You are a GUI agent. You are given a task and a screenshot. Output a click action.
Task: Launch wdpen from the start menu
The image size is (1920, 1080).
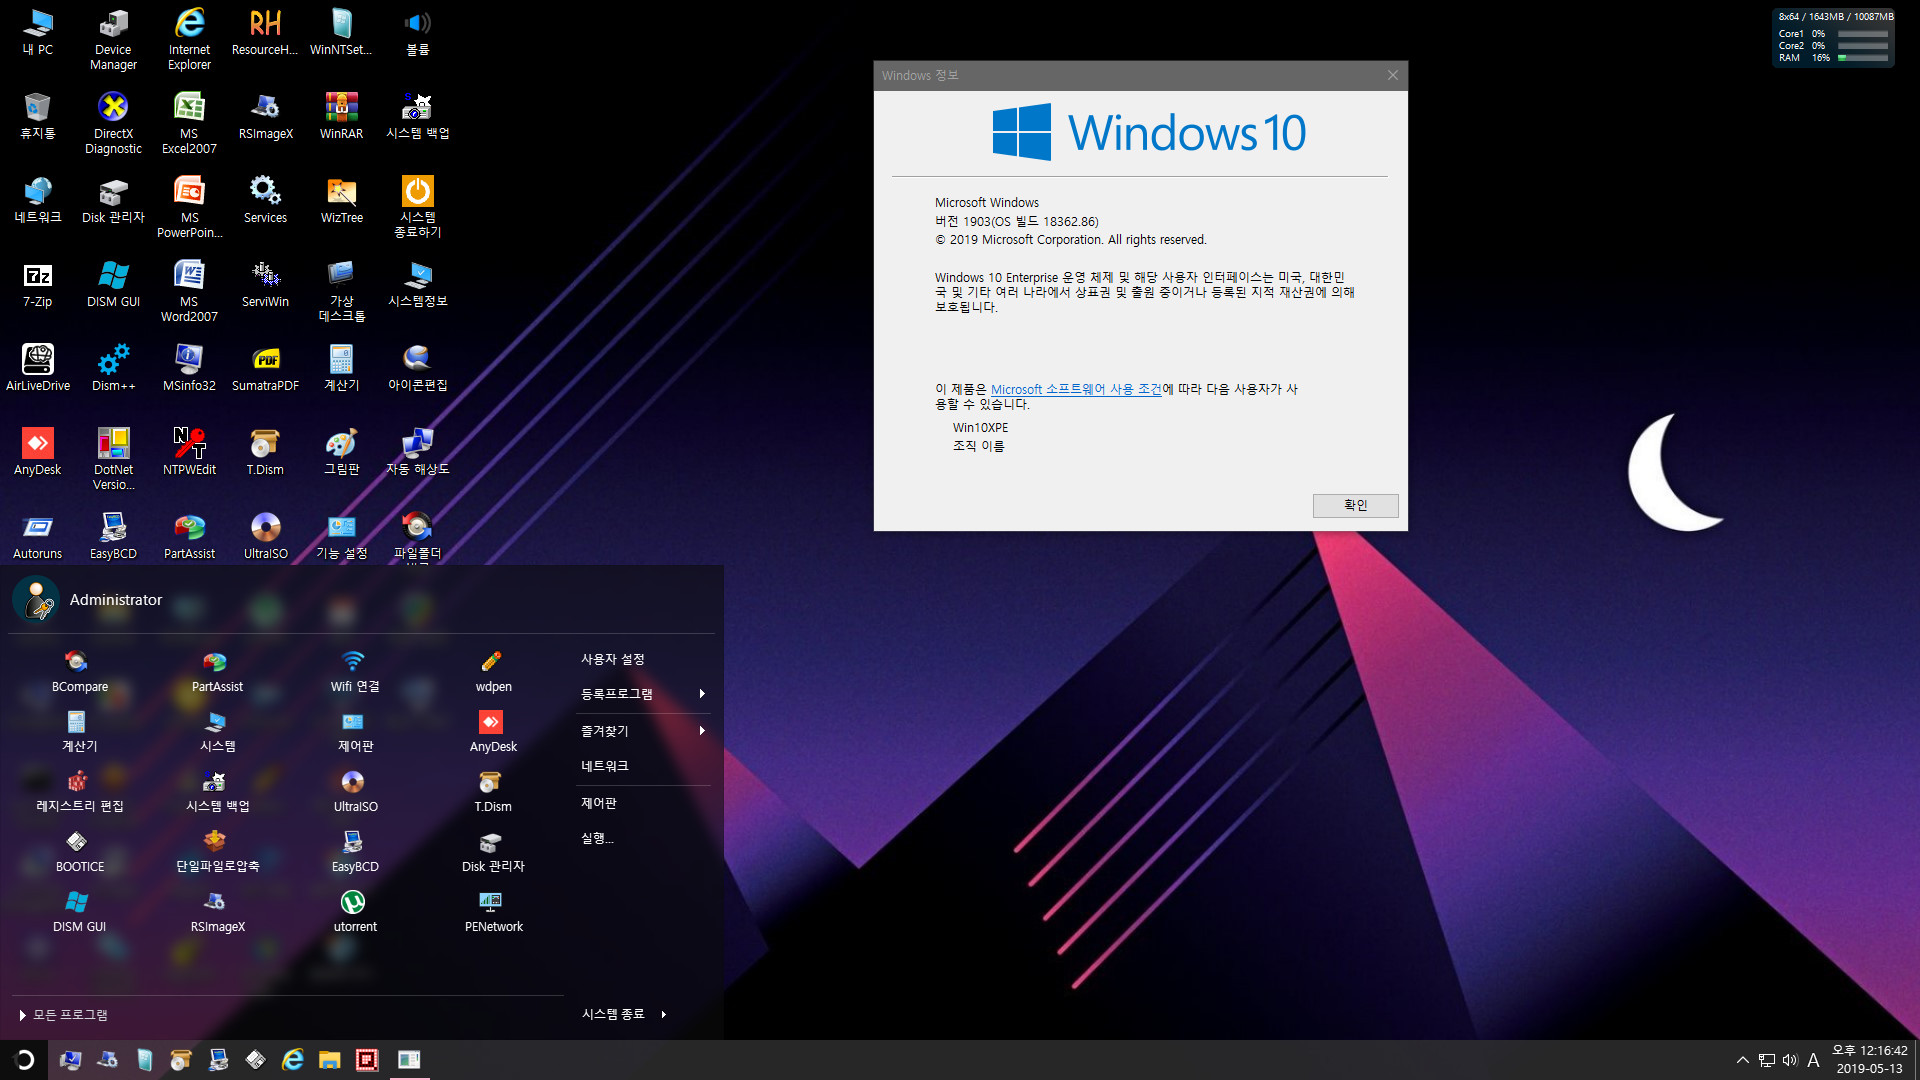click(493, 672)
